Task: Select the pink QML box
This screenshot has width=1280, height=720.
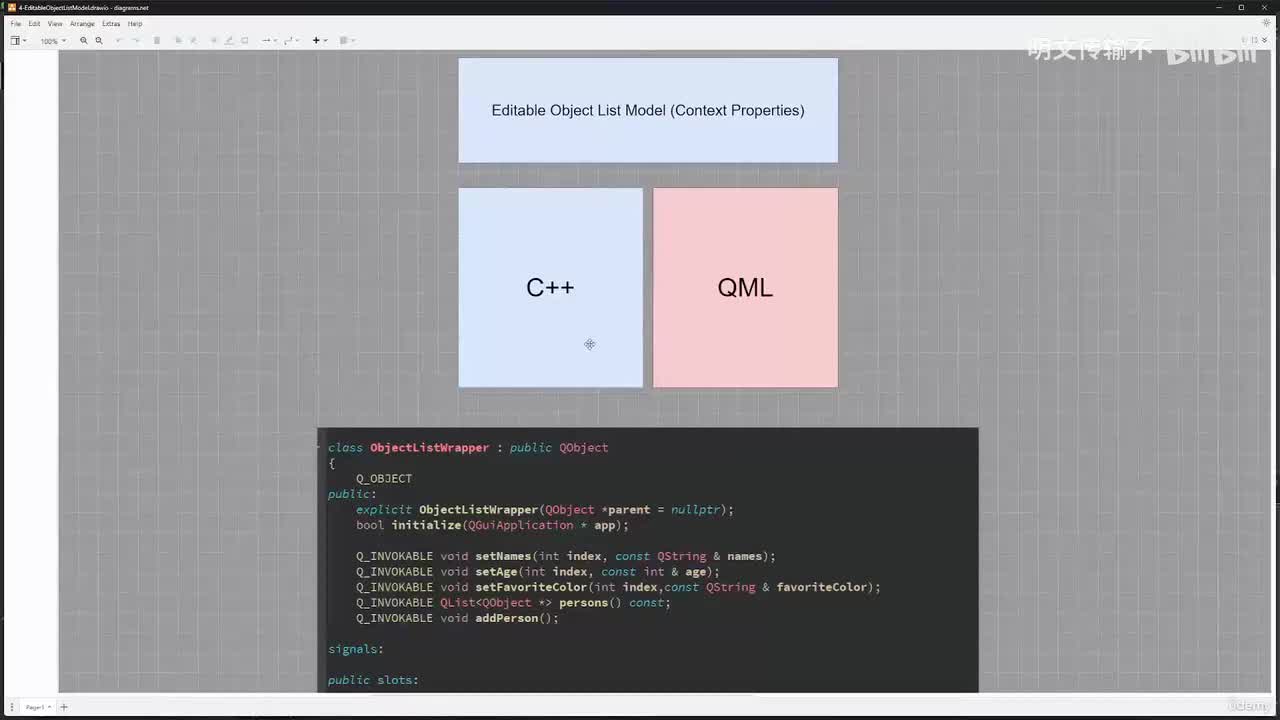Action: click(746, 288)
